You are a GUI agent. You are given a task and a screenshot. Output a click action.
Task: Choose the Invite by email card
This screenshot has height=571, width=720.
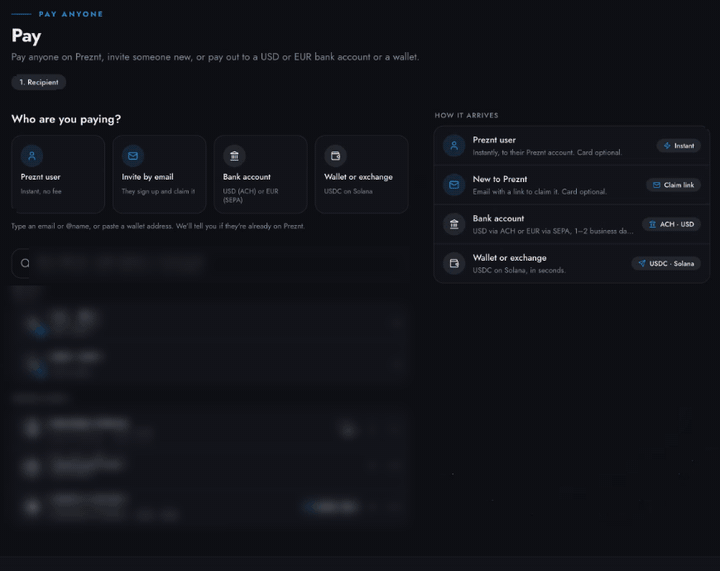click(x=159, y=174)
